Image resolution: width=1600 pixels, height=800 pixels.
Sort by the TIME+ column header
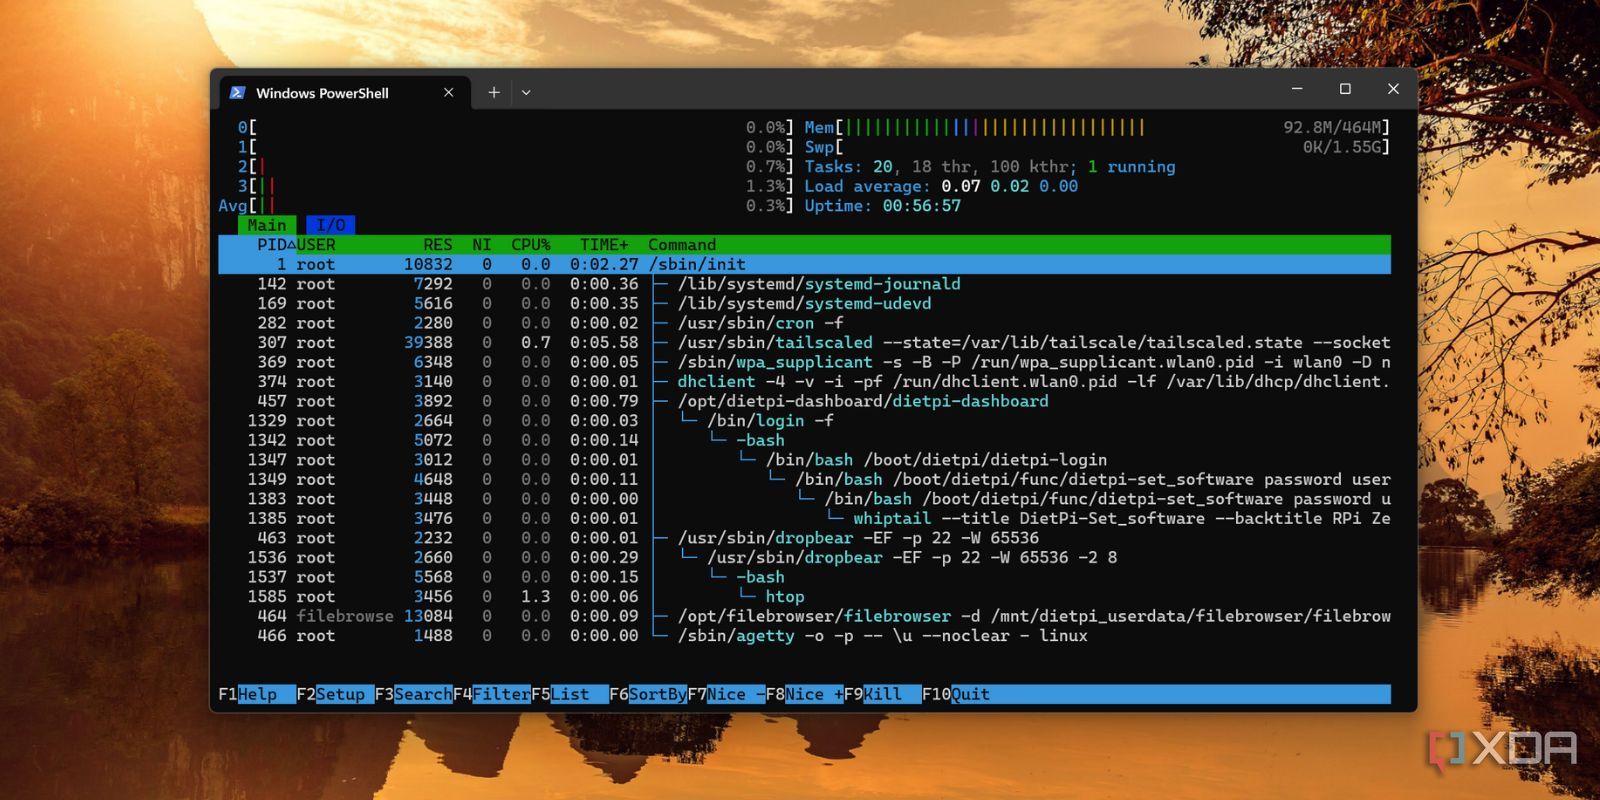[x=604, y=245]
